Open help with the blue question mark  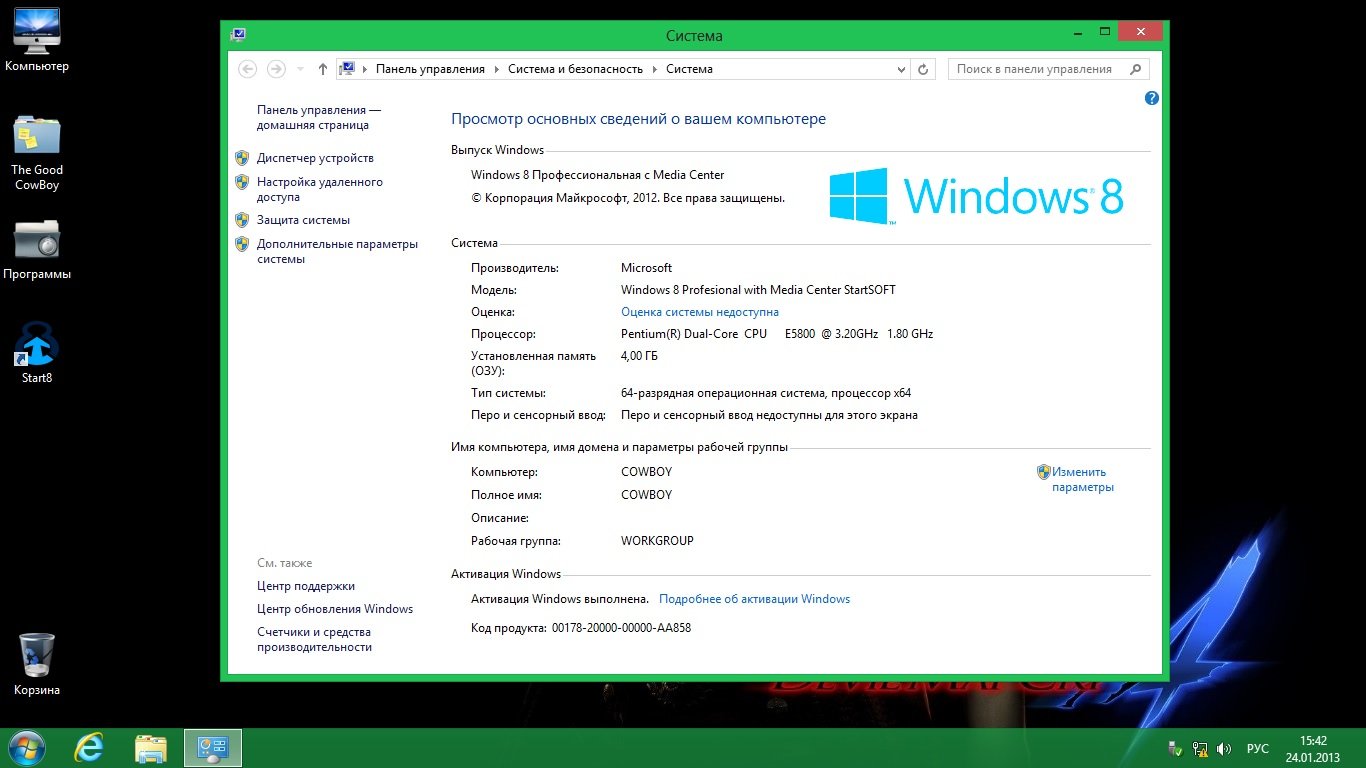point(1152,98)
